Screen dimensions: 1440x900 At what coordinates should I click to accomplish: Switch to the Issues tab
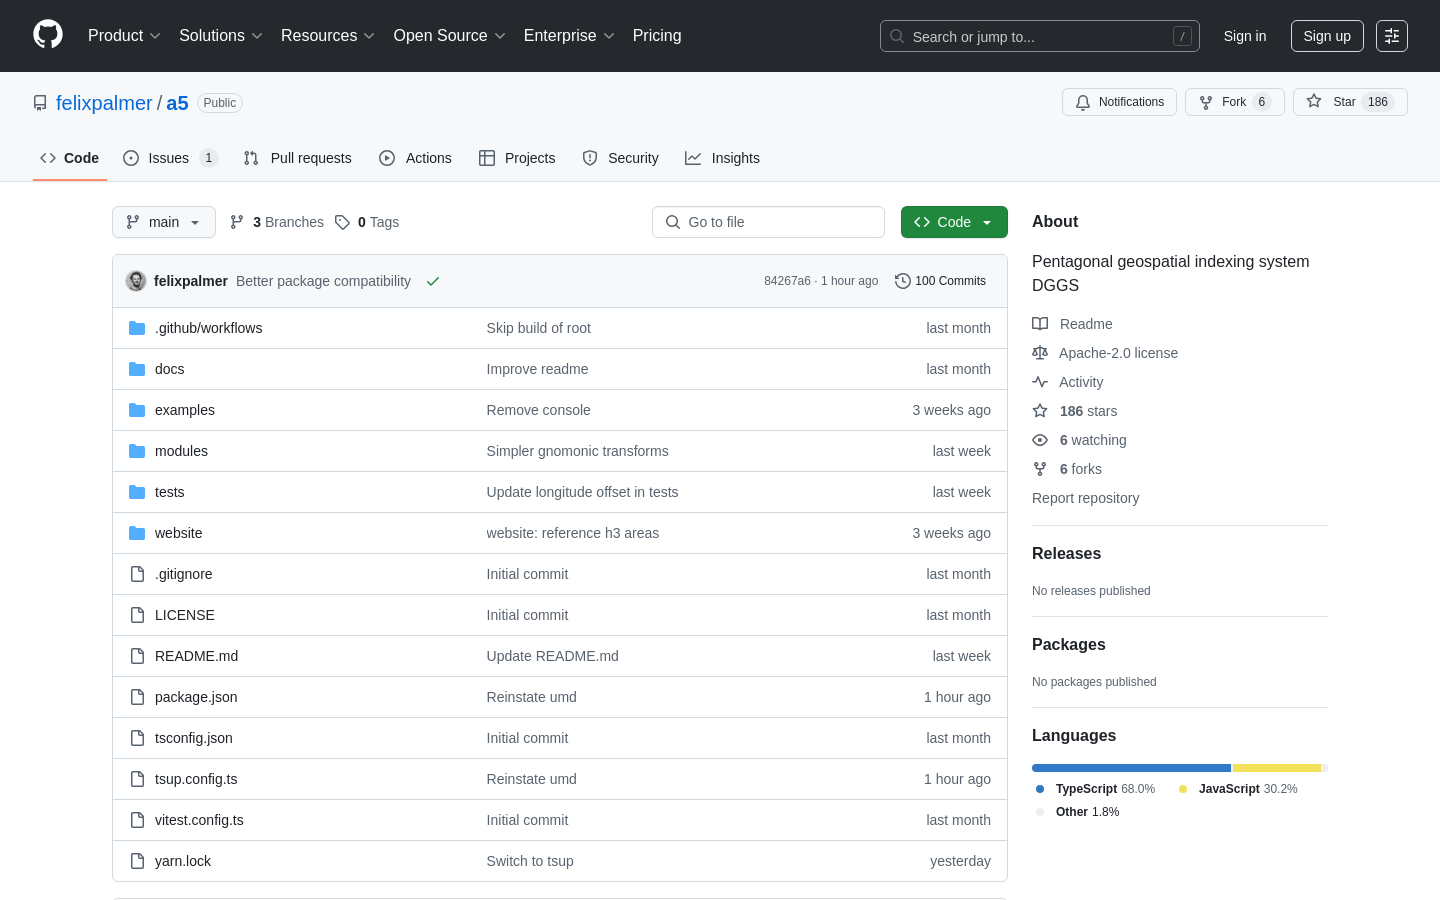[x=170, y=158]
